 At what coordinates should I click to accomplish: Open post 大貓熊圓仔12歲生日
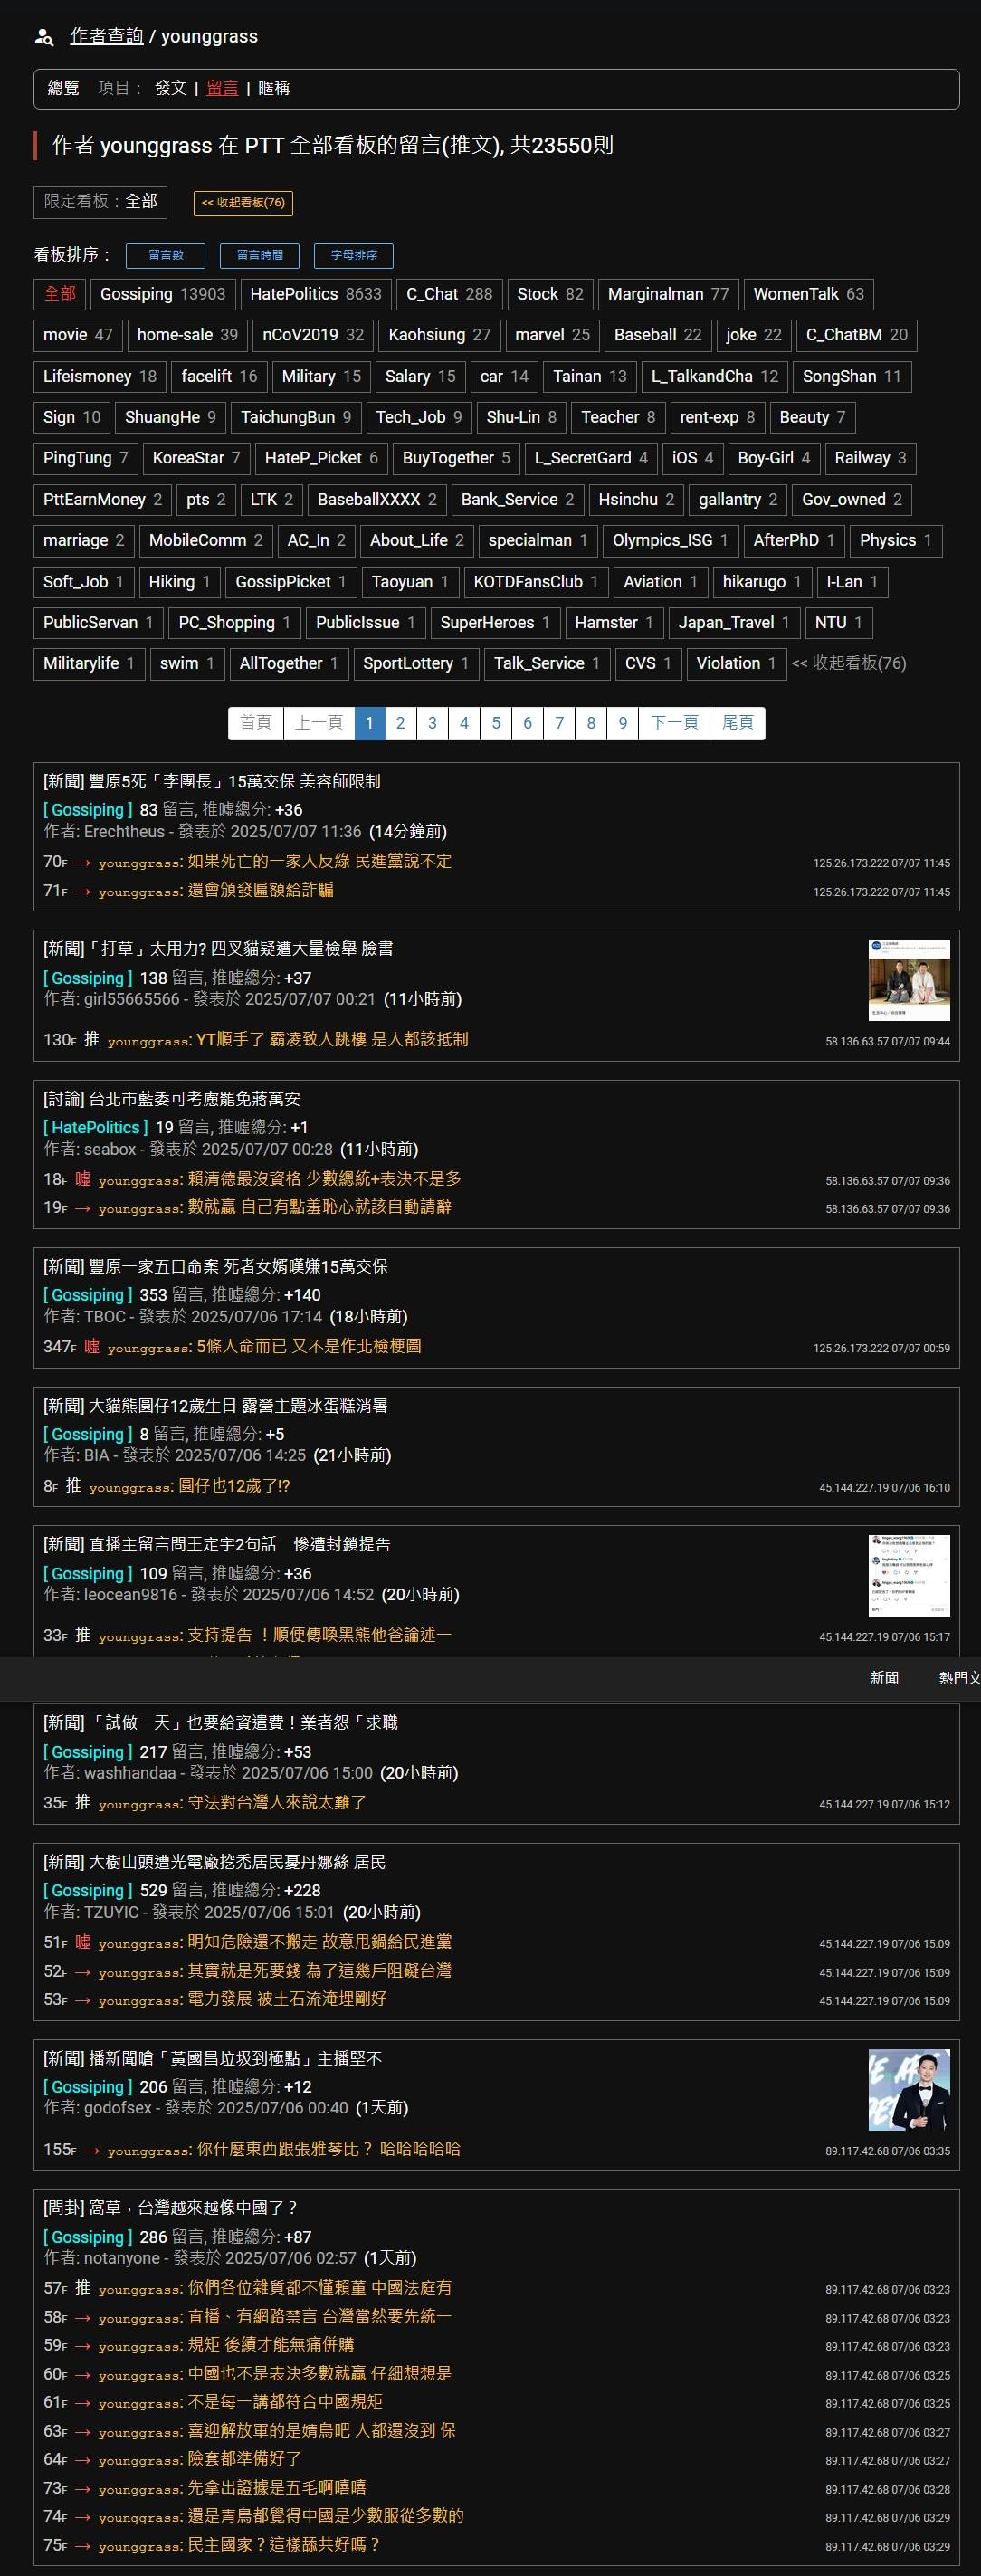click(217, 1405)
